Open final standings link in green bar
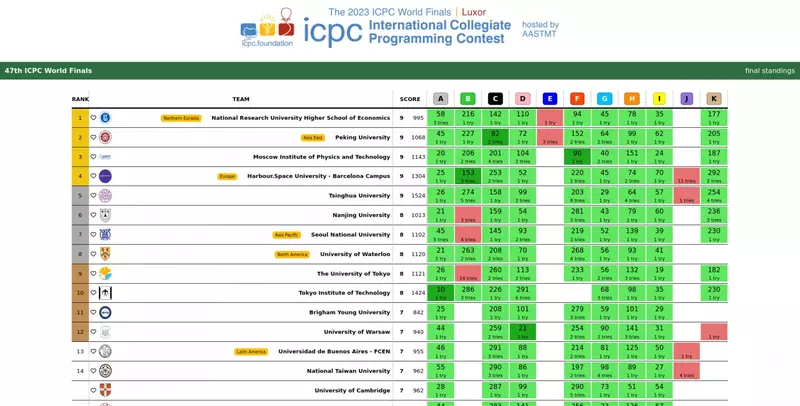Screen dimensions: 800x406 (769, 71)
